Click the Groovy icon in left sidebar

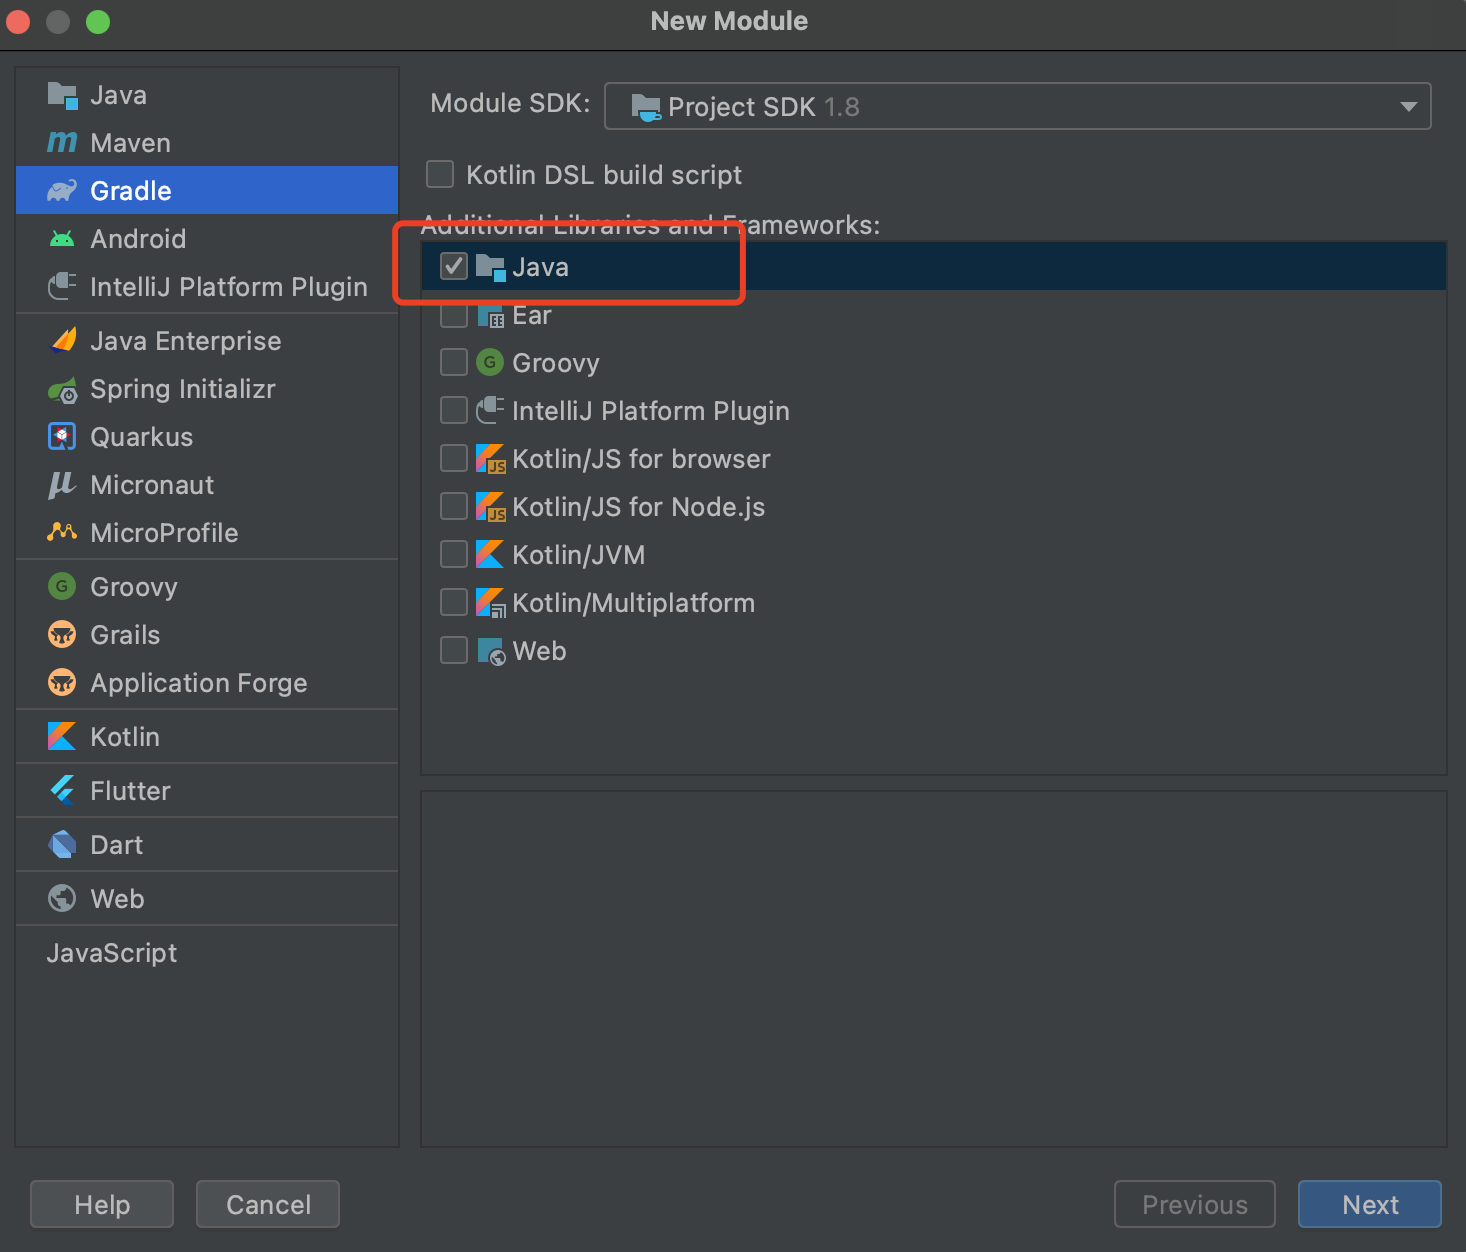[62, 587]
